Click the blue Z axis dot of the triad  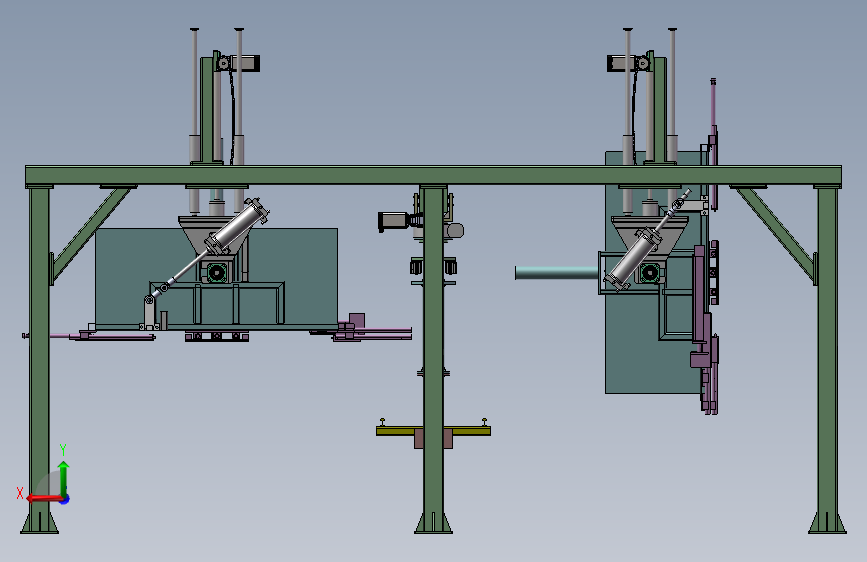click(65, 499)
